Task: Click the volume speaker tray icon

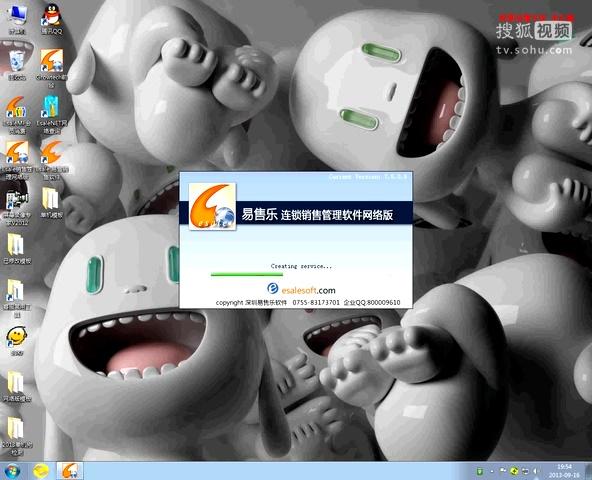Action: [x=535, y=471]
